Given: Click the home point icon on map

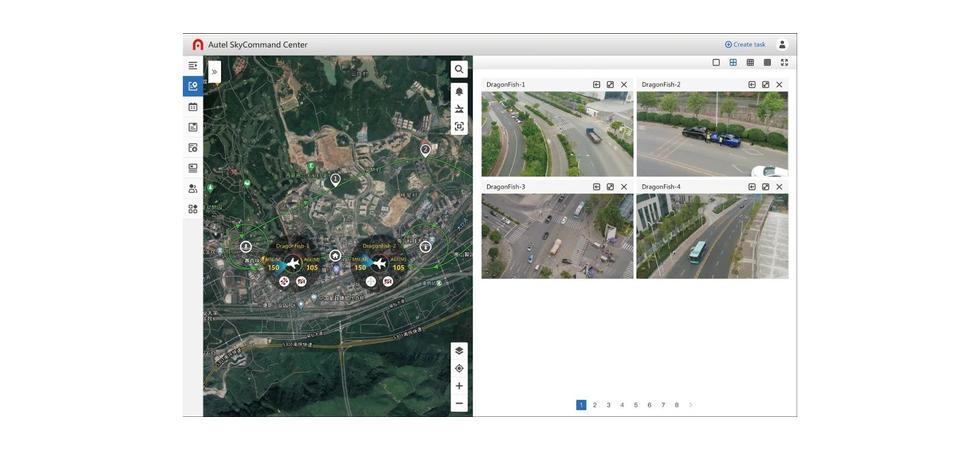Looking at the screenshot, I should (x=336, y=255).
